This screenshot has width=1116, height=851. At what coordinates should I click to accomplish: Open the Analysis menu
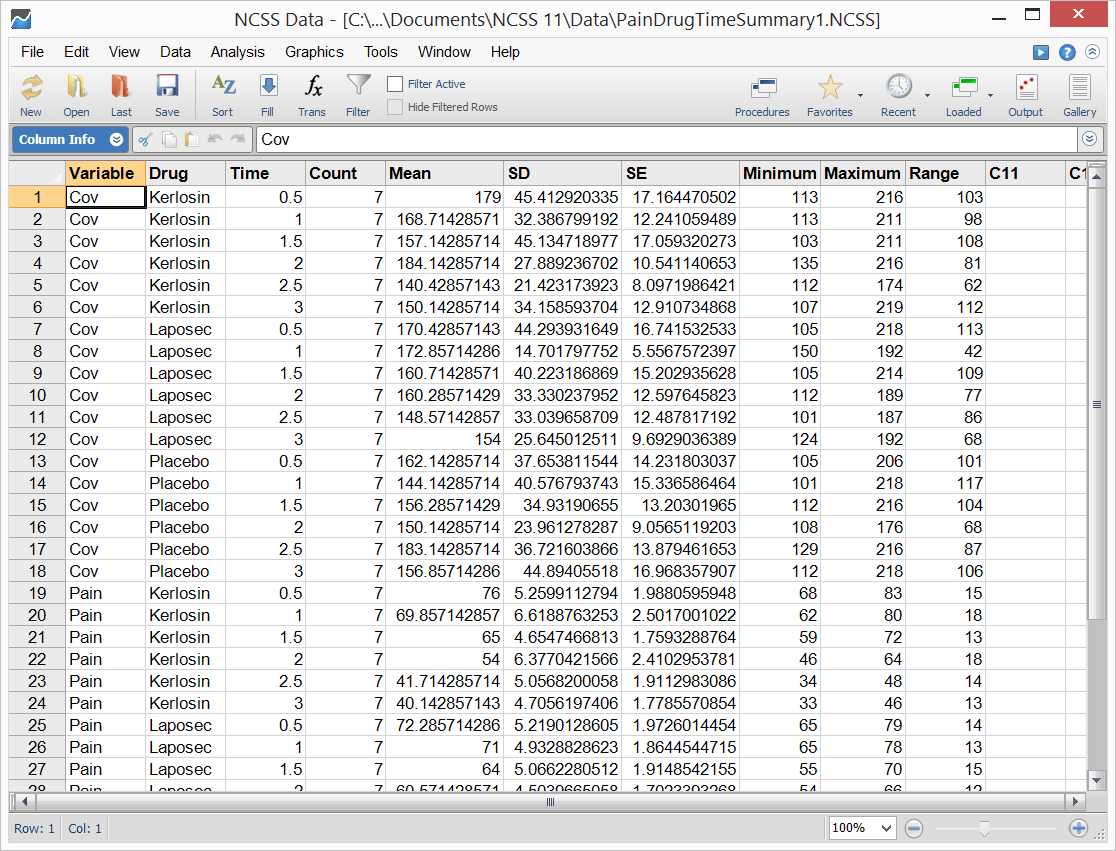point(238,52)
